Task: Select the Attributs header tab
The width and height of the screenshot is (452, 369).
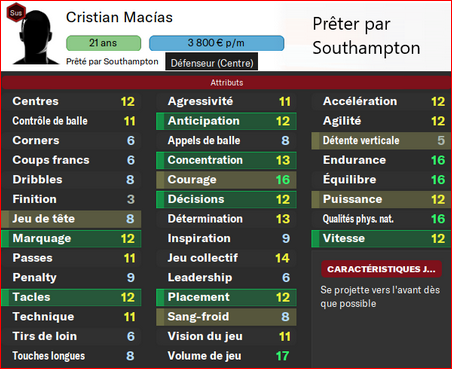Action: pos(226,82)
